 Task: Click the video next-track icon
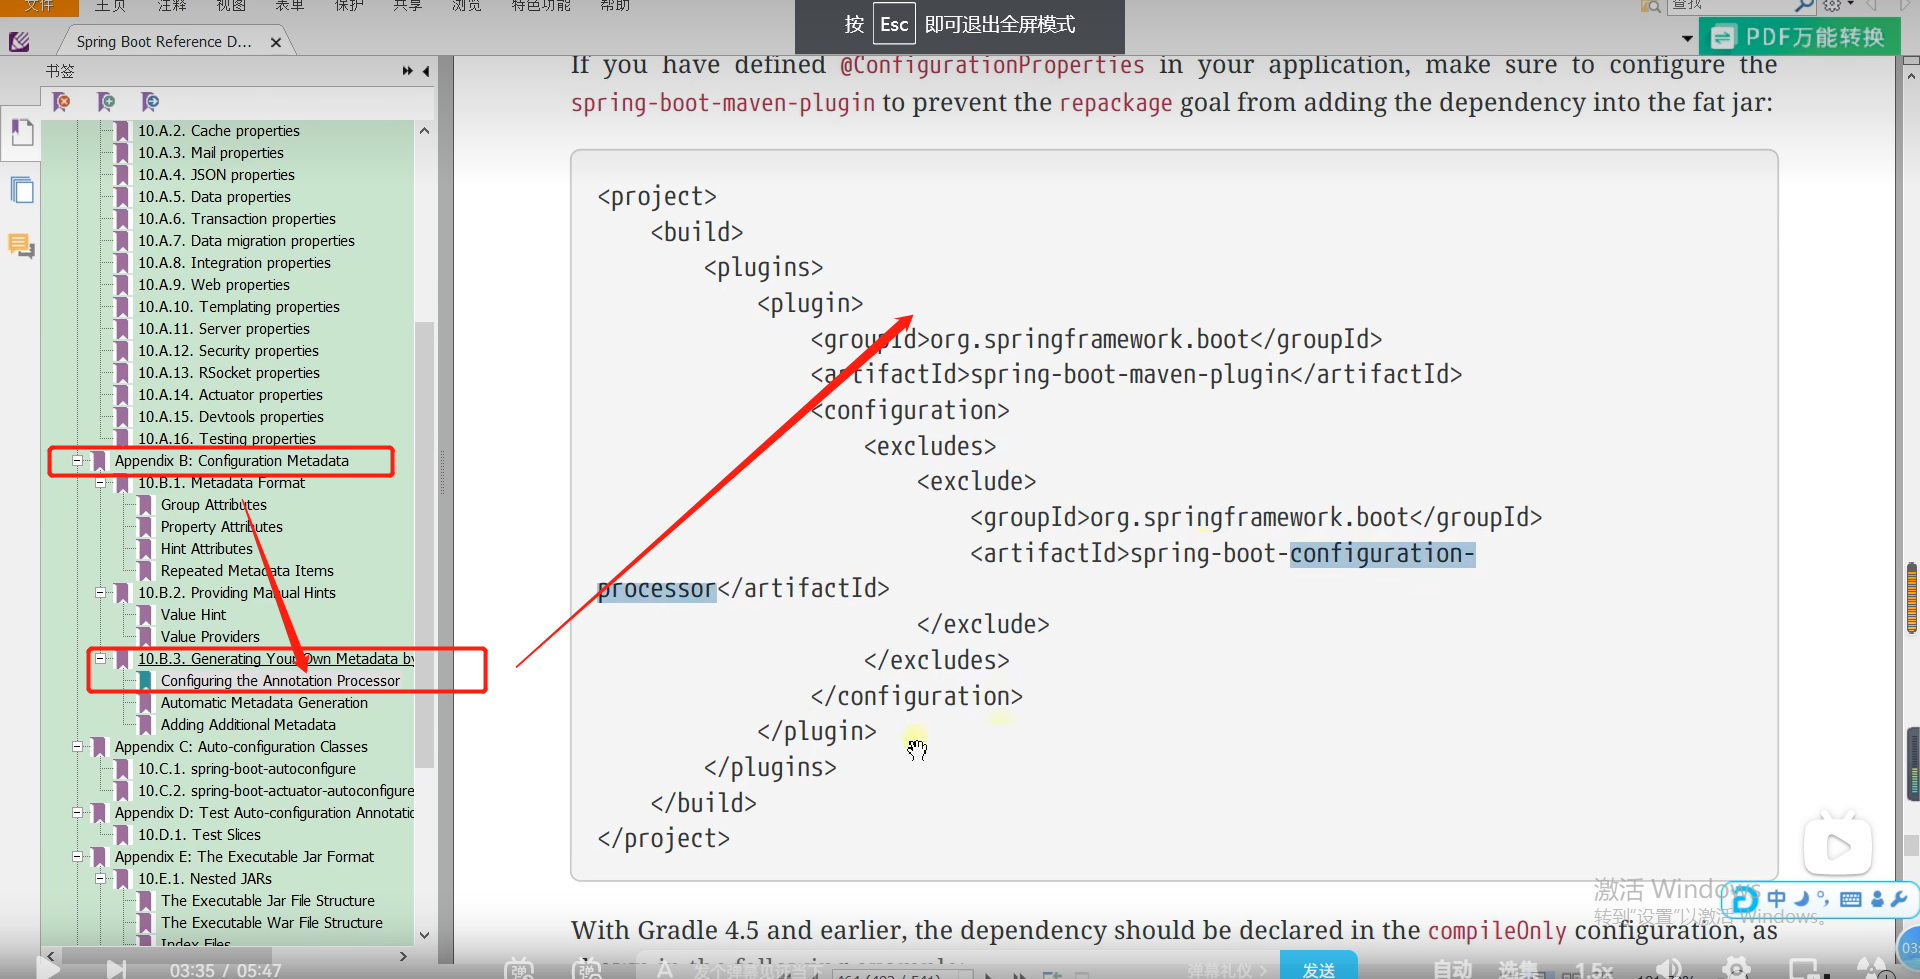point(117,969)
